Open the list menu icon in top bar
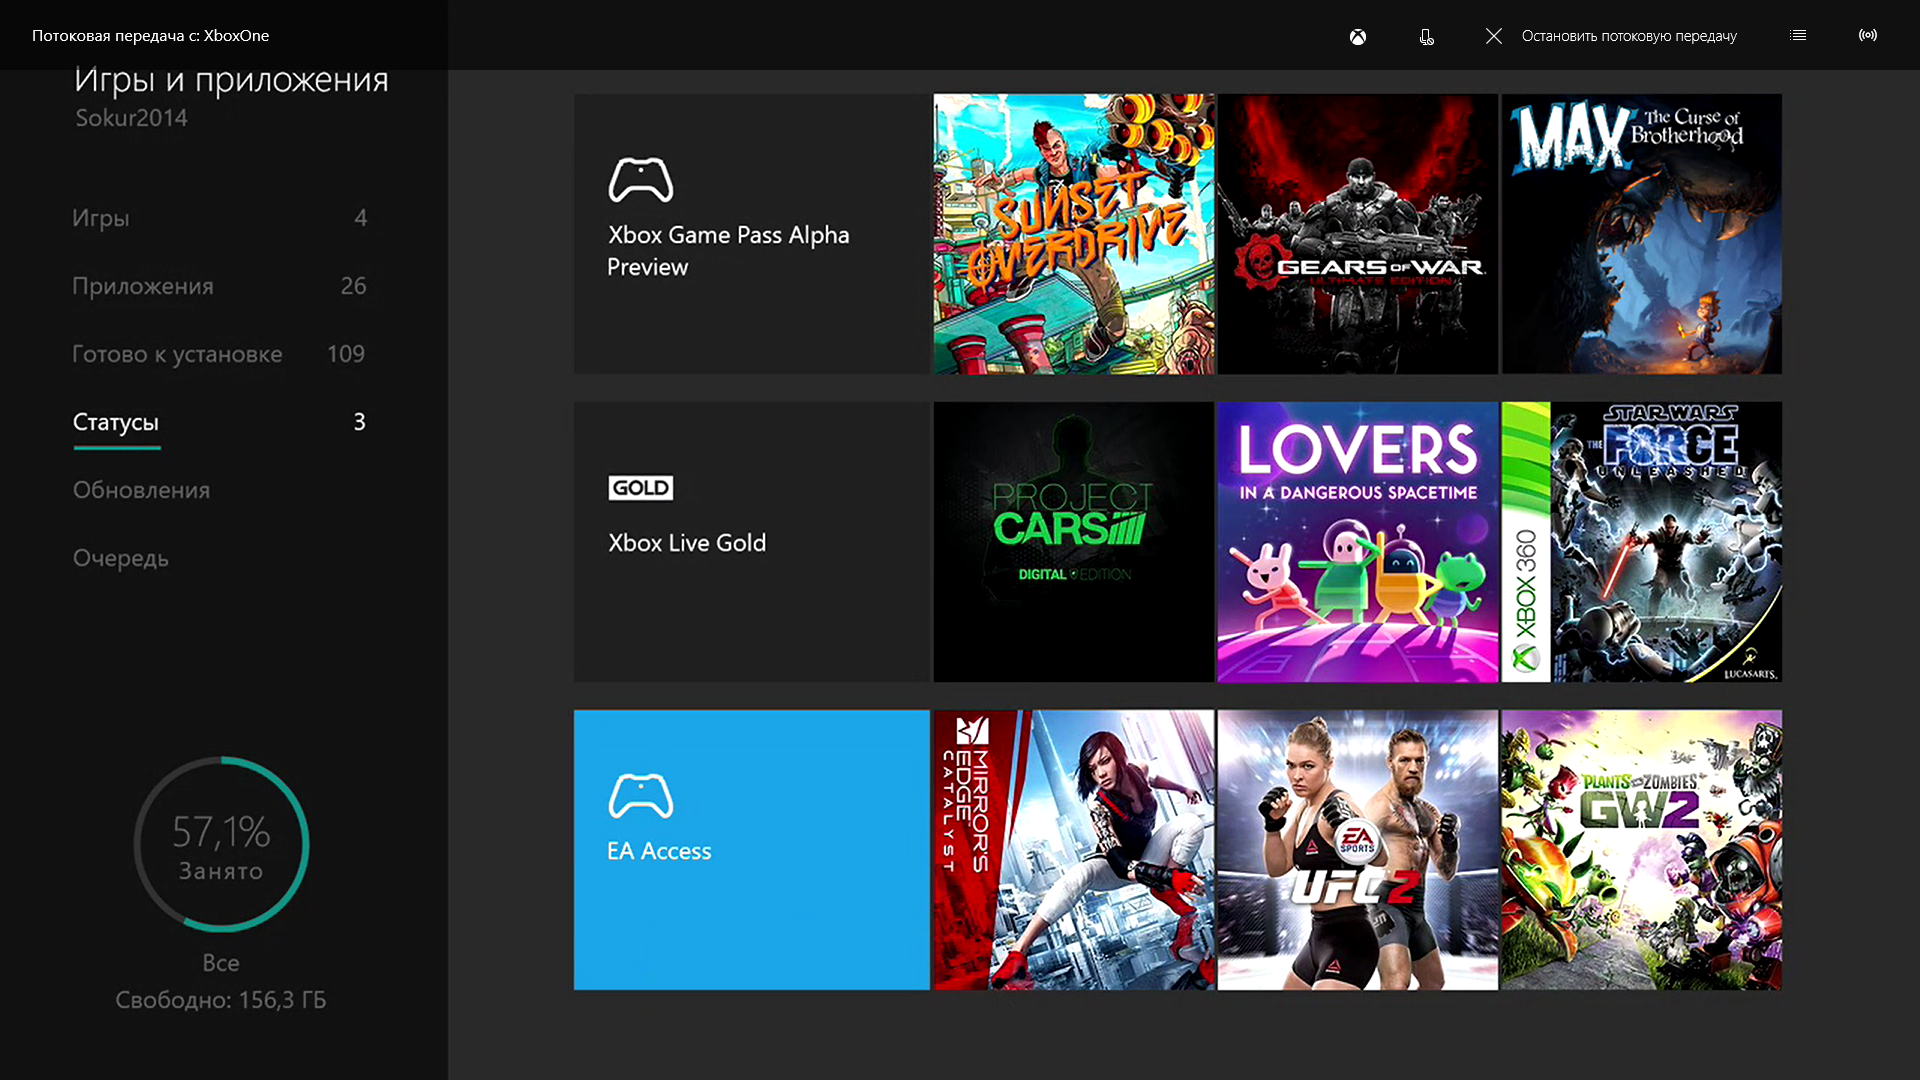The height and width of the screenshot is (1080, 1920). click(x=1797, y=35)
